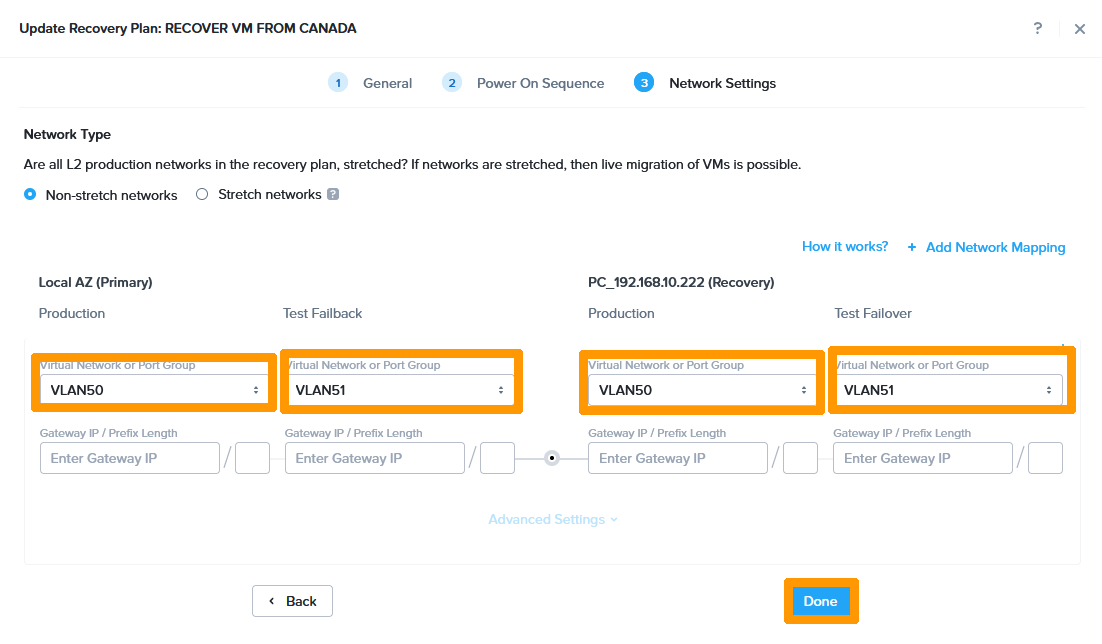The width and height of the screenshot is (1102, 644).
Task: Switch to General step tab
Action: coord(387,83)
